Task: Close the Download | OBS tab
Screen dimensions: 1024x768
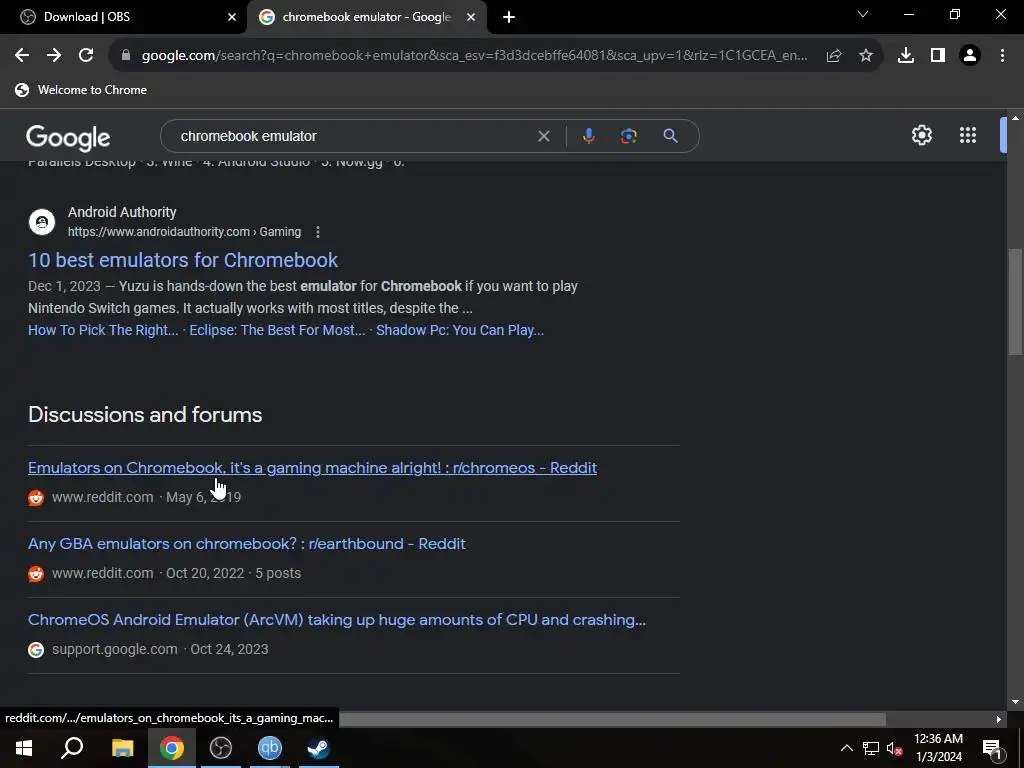Action: pyautogui.click(x=232, y=17)
